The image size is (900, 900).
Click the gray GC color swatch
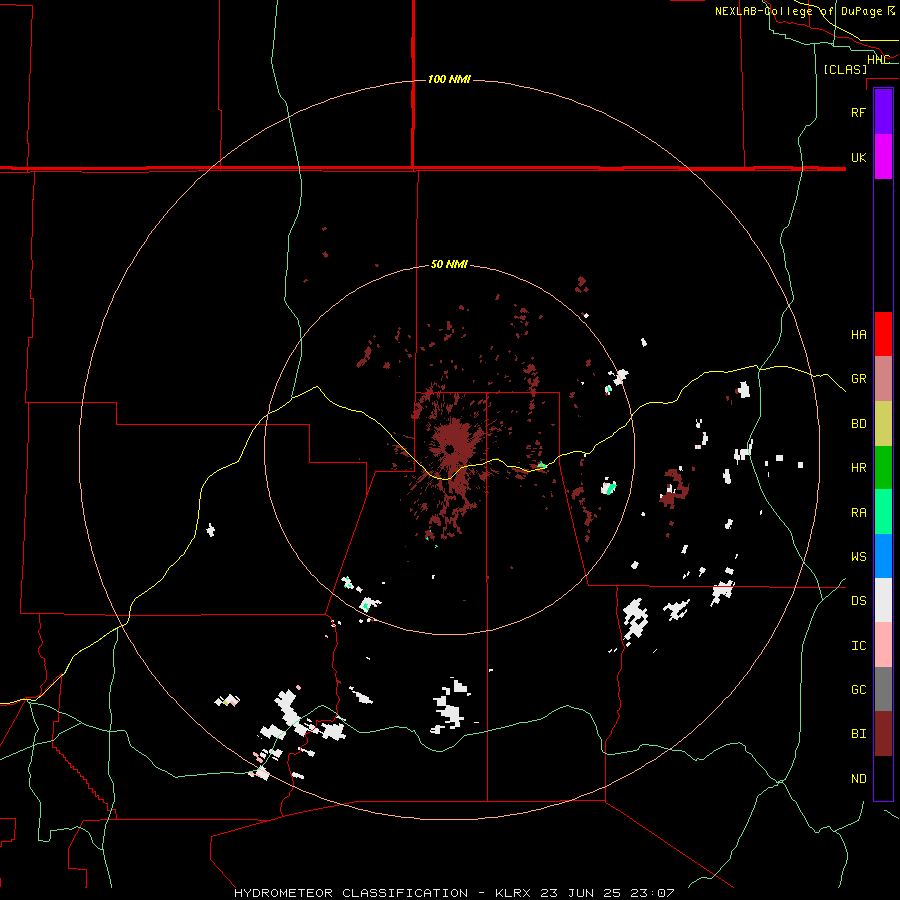pos(883,689)
